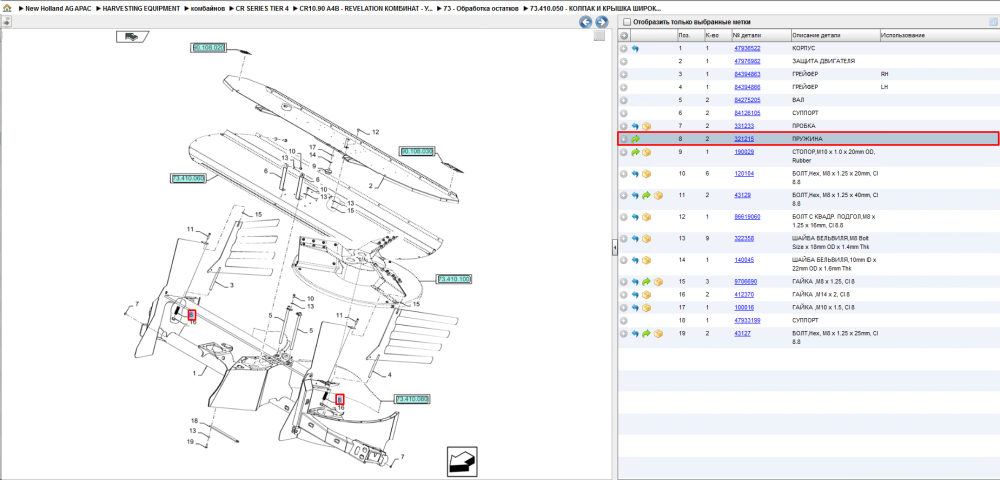Click yellow box icon in row 13 ШАЙБА

[647, 238]
